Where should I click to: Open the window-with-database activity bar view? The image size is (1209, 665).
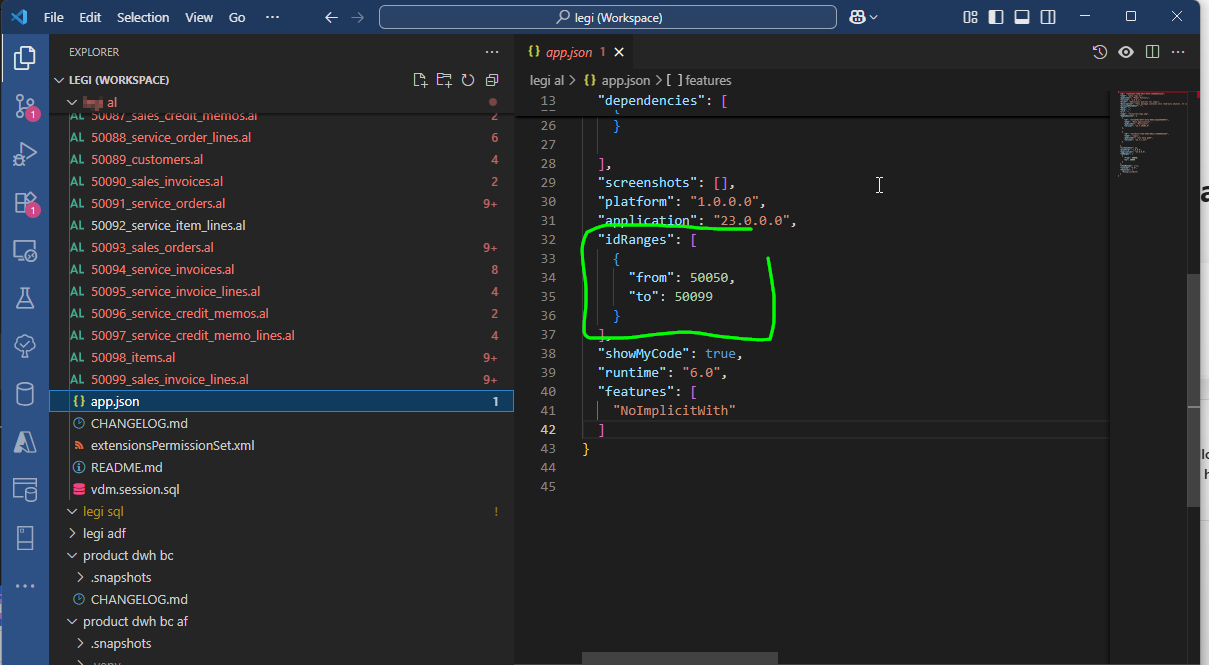click(x=25, y=490)
